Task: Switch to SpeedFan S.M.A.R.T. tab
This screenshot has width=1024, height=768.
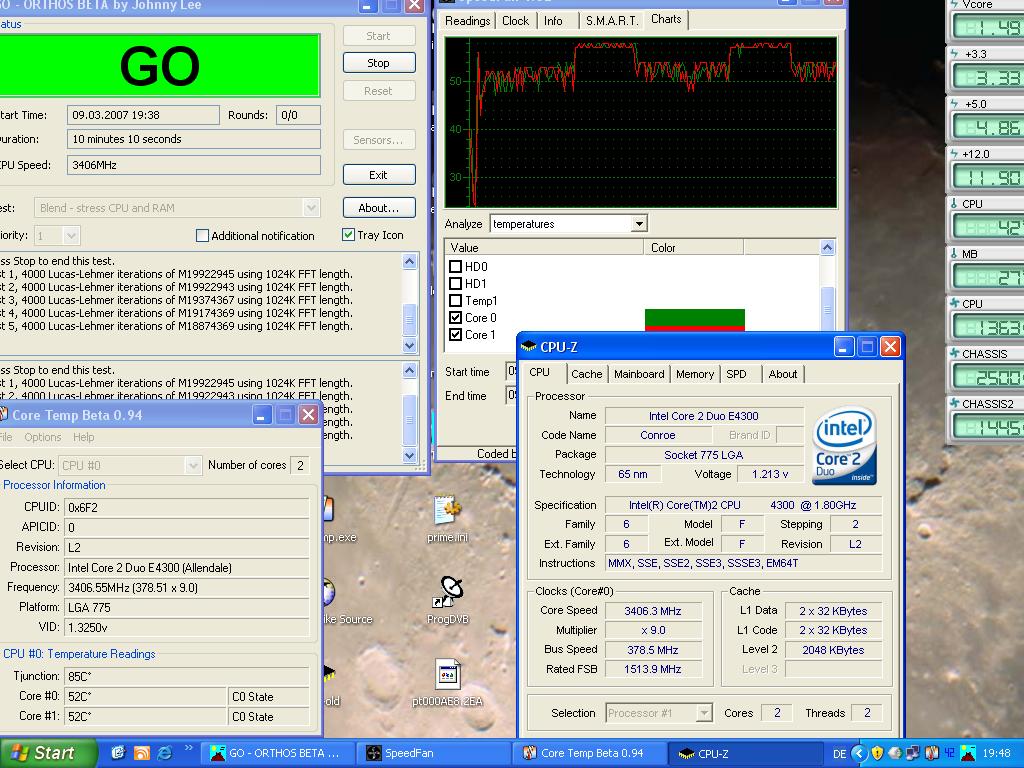Action: tap(612, 21)
